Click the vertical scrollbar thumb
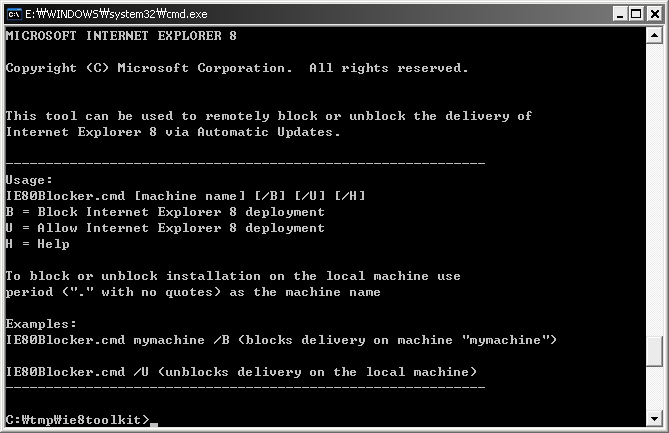This screenshot has height=433, width=669. coord(654,352)
